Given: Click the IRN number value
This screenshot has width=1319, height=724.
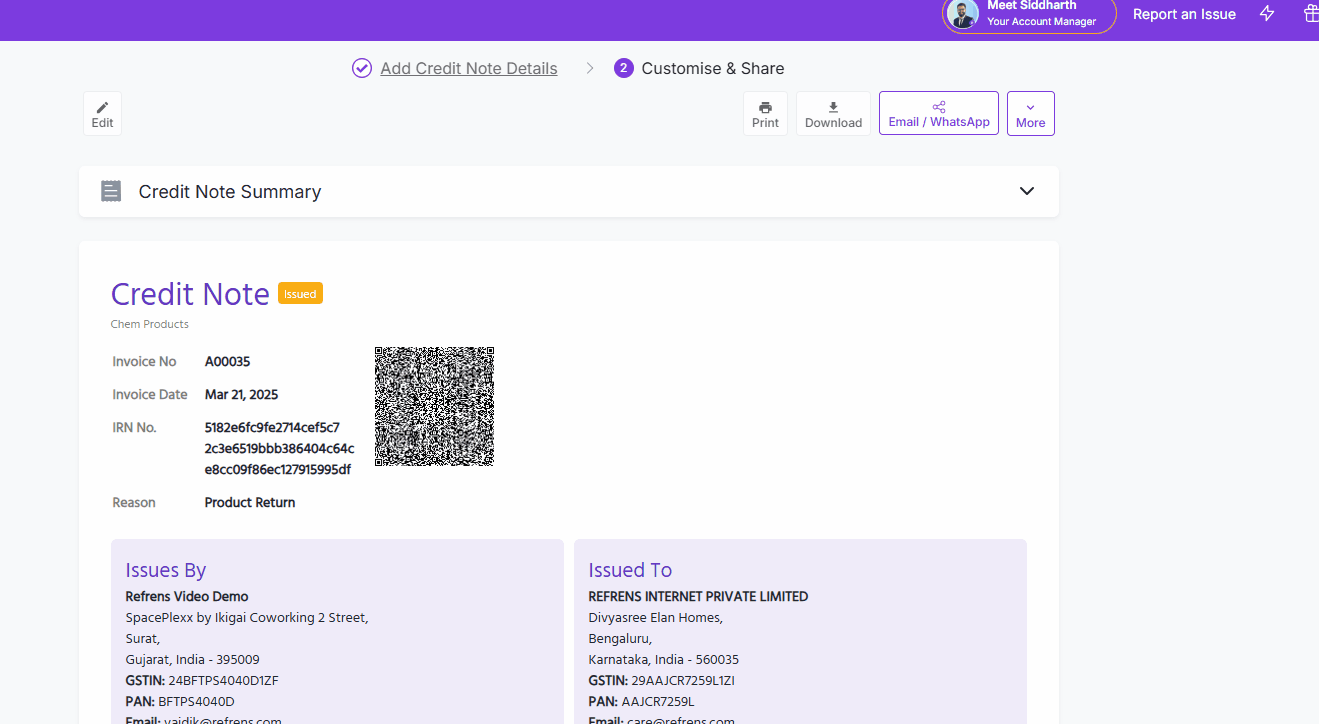Looking at the screenshot, I should point(279,448).
